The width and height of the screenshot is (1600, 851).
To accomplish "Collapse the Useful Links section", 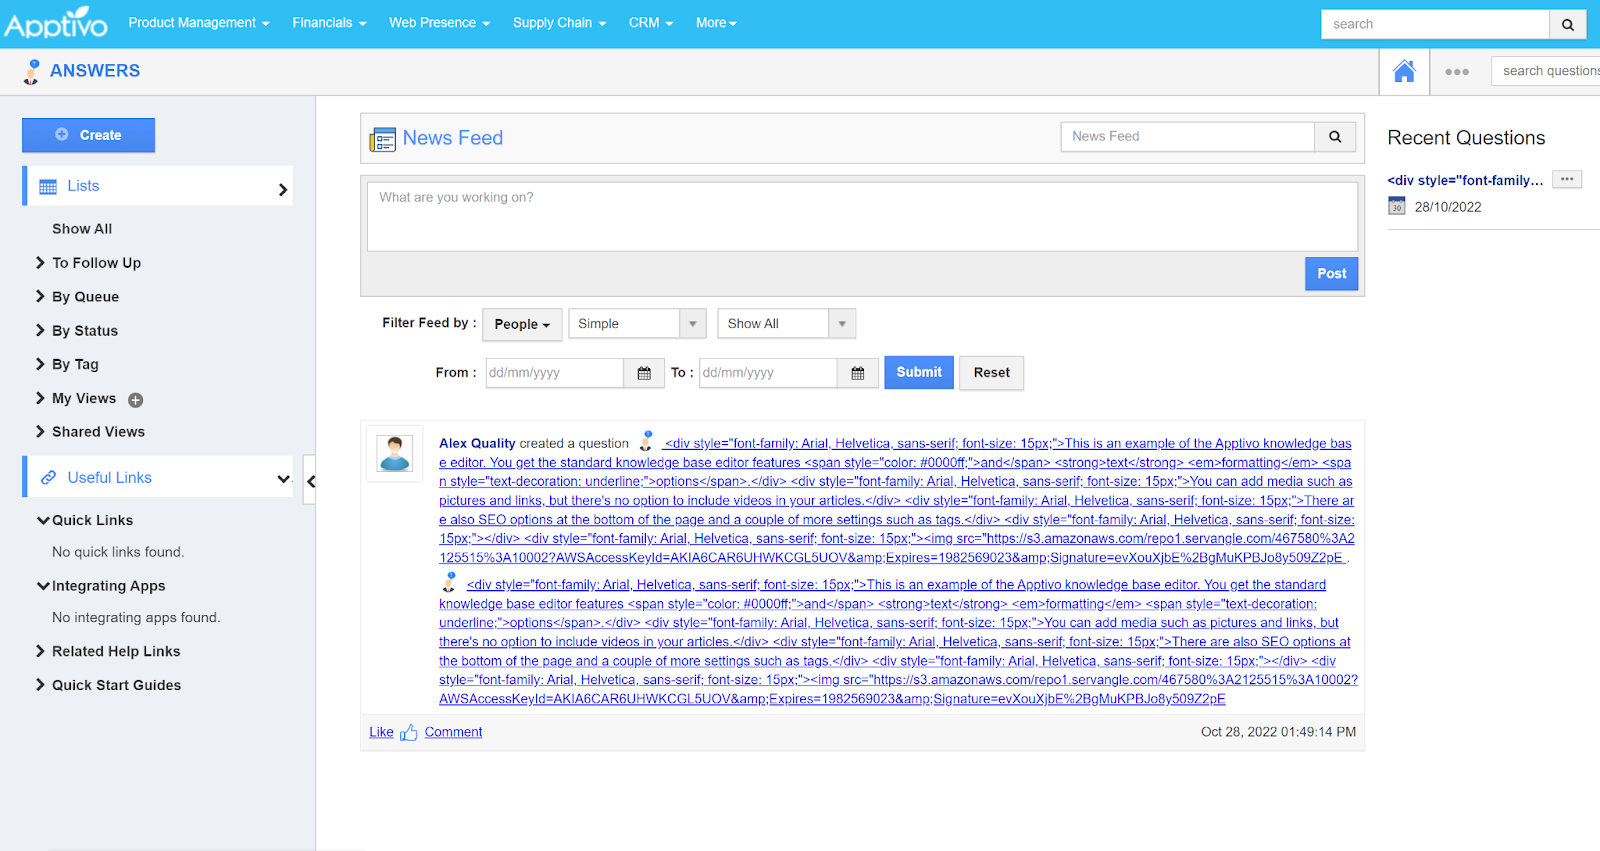I will [x=283, y=479].
